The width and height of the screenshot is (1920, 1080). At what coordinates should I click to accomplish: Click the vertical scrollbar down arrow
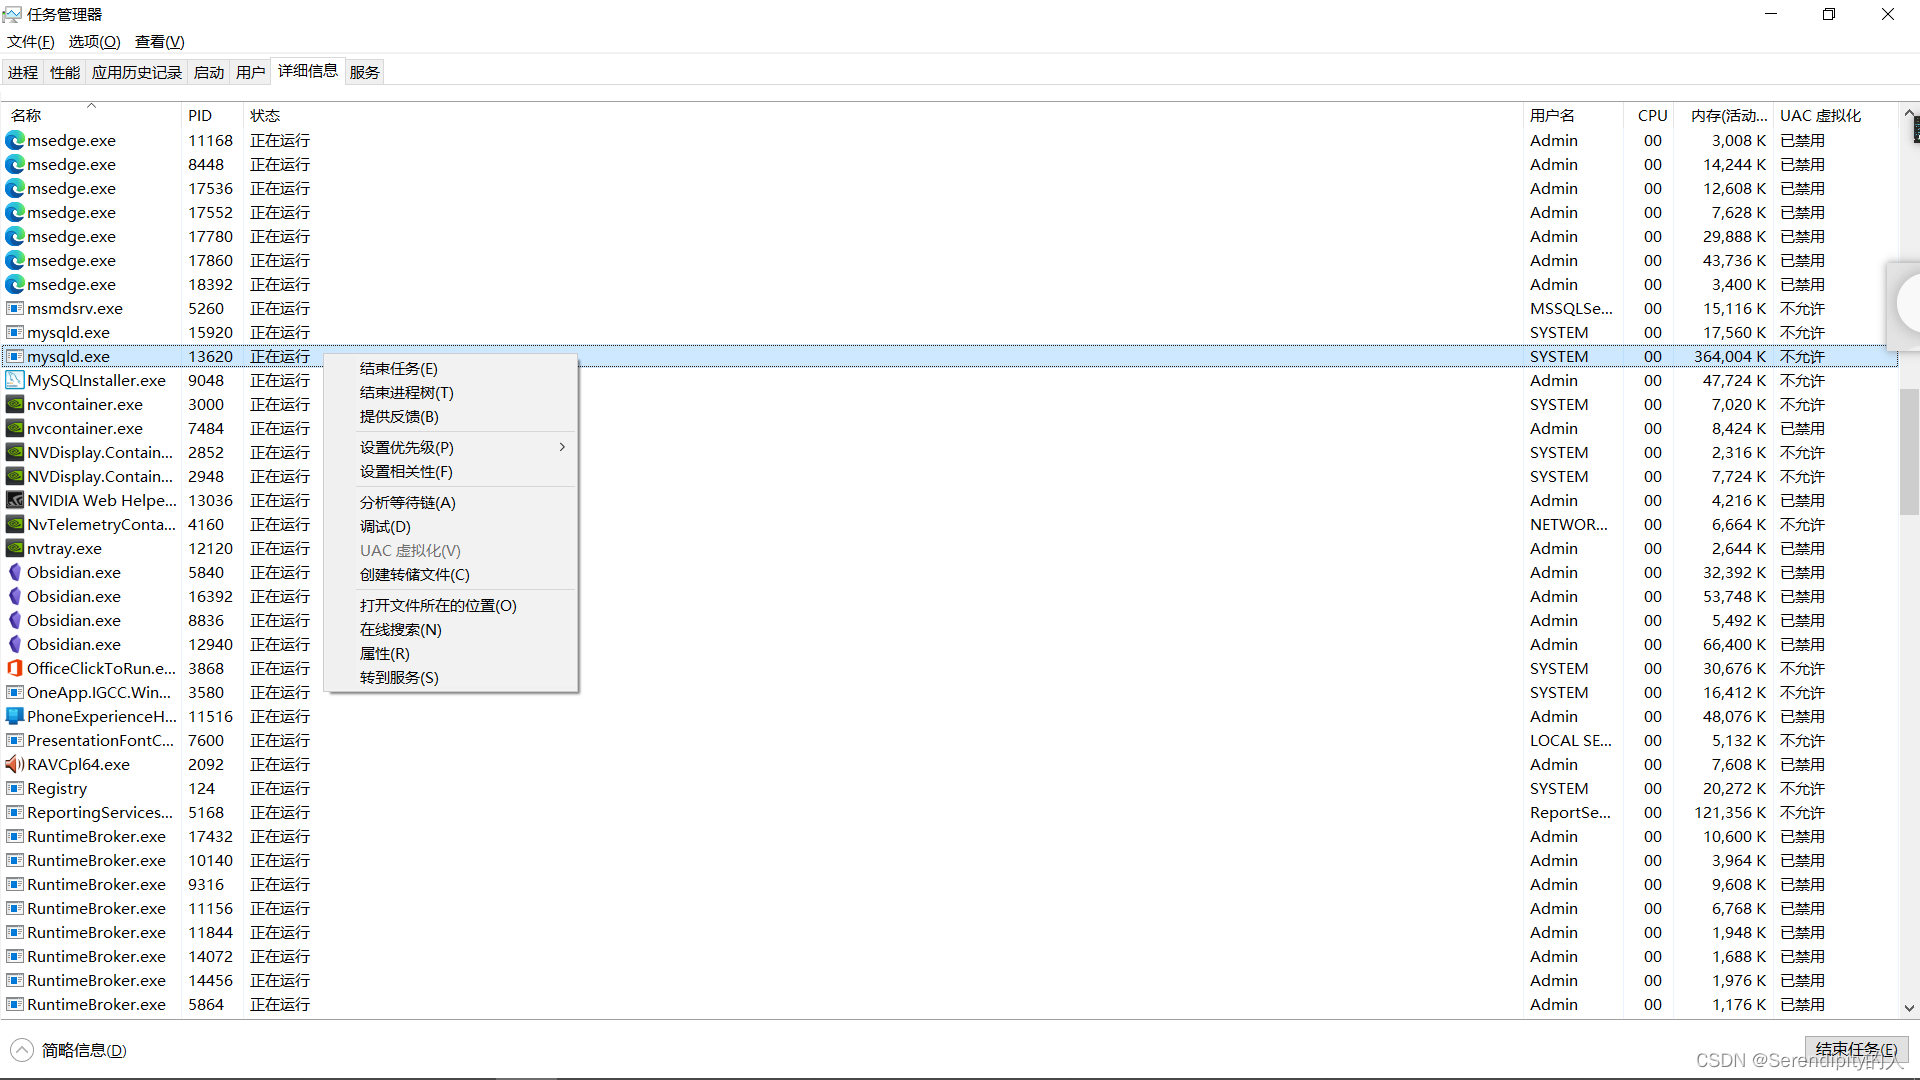1909,1008
